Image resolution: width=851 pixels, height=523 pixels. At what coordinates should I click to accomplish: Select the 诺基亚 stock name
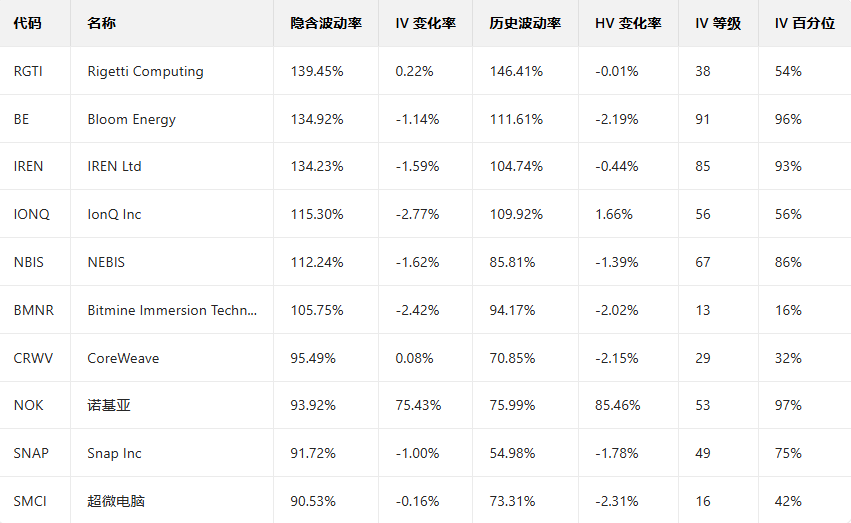[x=109, y=405]
